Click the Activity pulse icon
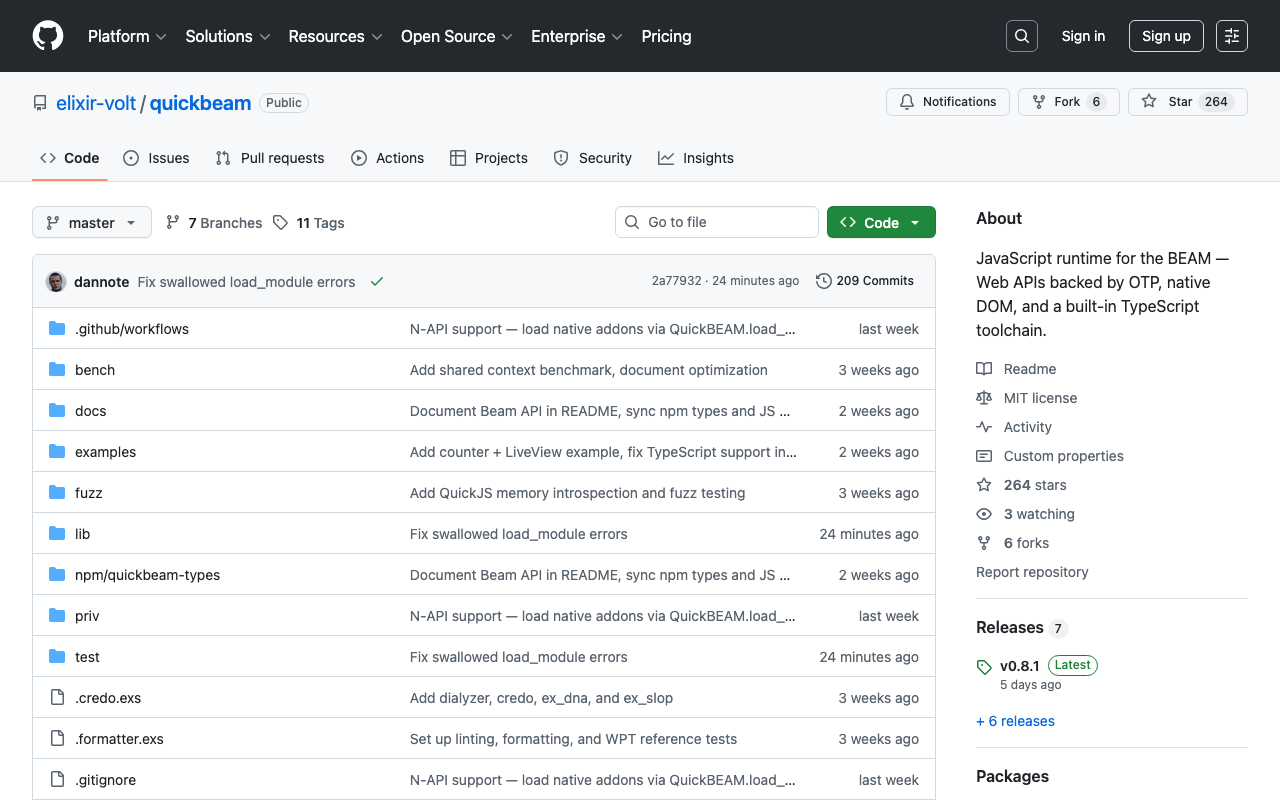The image size is (1280, 800). click(x=985, y=427)
